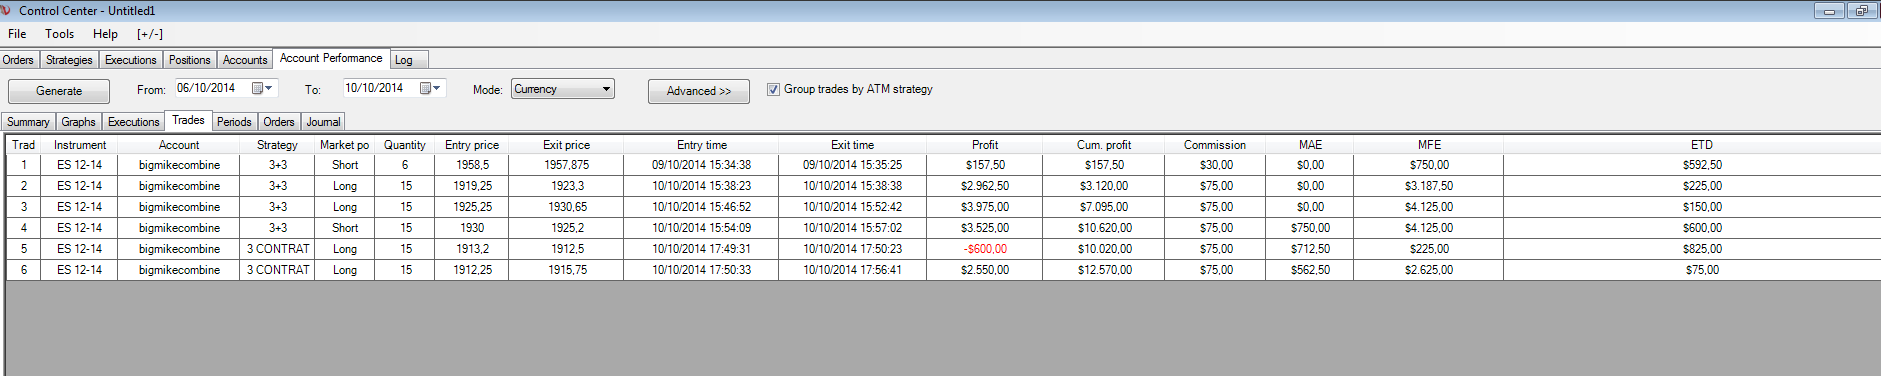Image resolution: width=1881 pixels, height=376 pixels.
Task: Select the Trades sub-tab
Action: point(188,120)
